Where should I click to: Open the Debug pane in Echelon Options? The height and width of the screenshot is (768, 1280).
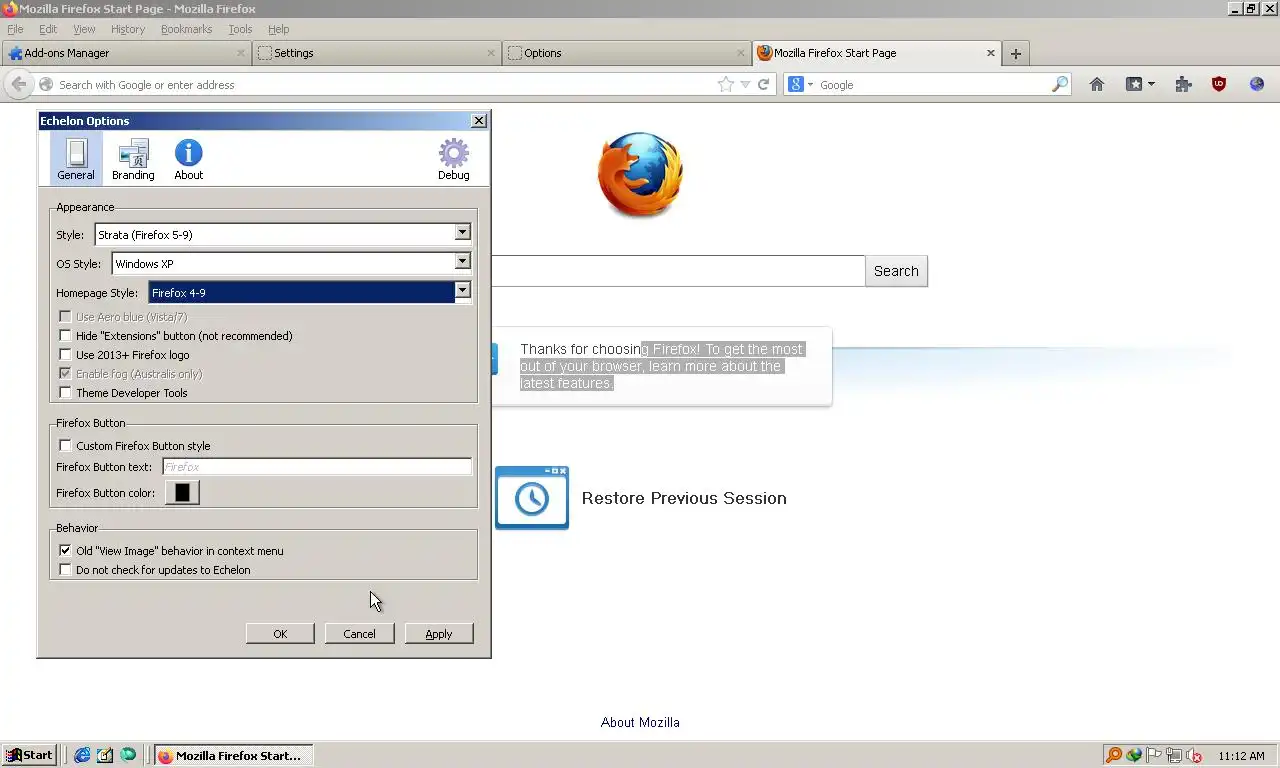(453, 159)
